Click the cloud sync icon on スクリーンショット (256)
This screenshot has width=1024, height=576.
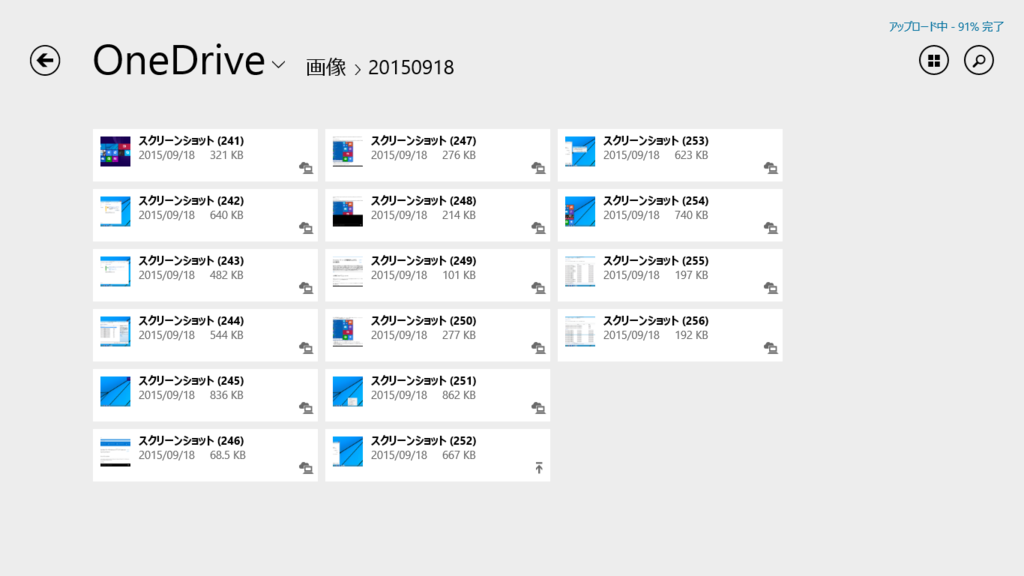[x=770, y=347]
